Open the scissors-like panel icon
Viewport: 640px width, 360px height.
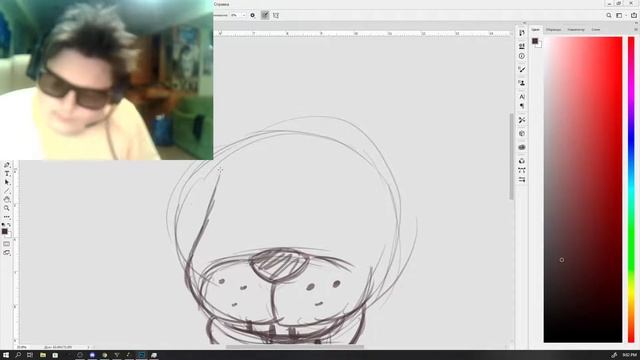click(522, 120)
